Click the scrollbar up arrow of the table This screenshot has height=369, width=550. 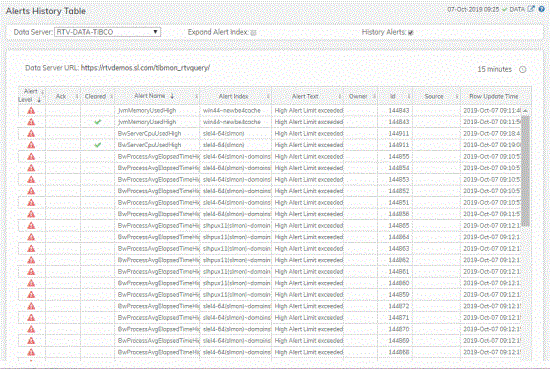coord(525,111)
